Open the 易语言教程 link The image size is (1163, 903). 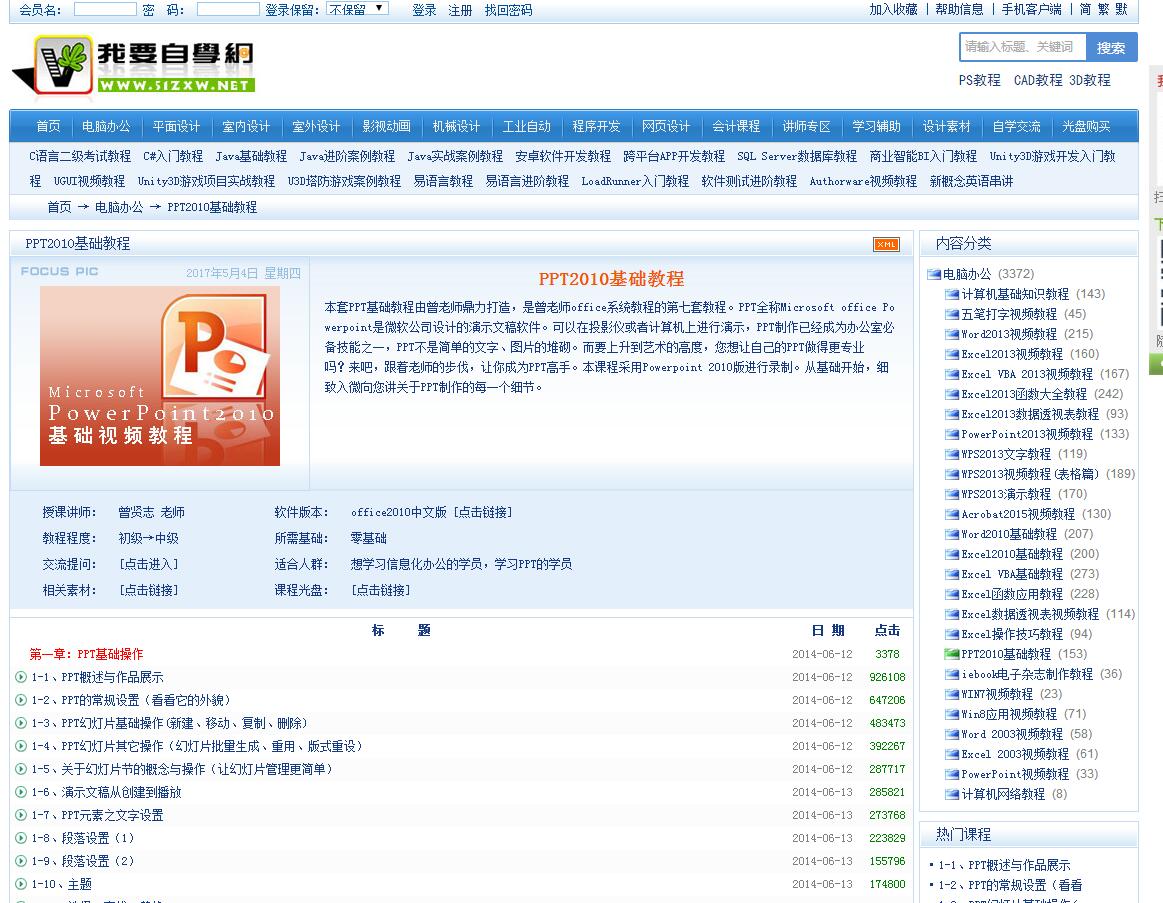tap(443, 181)
